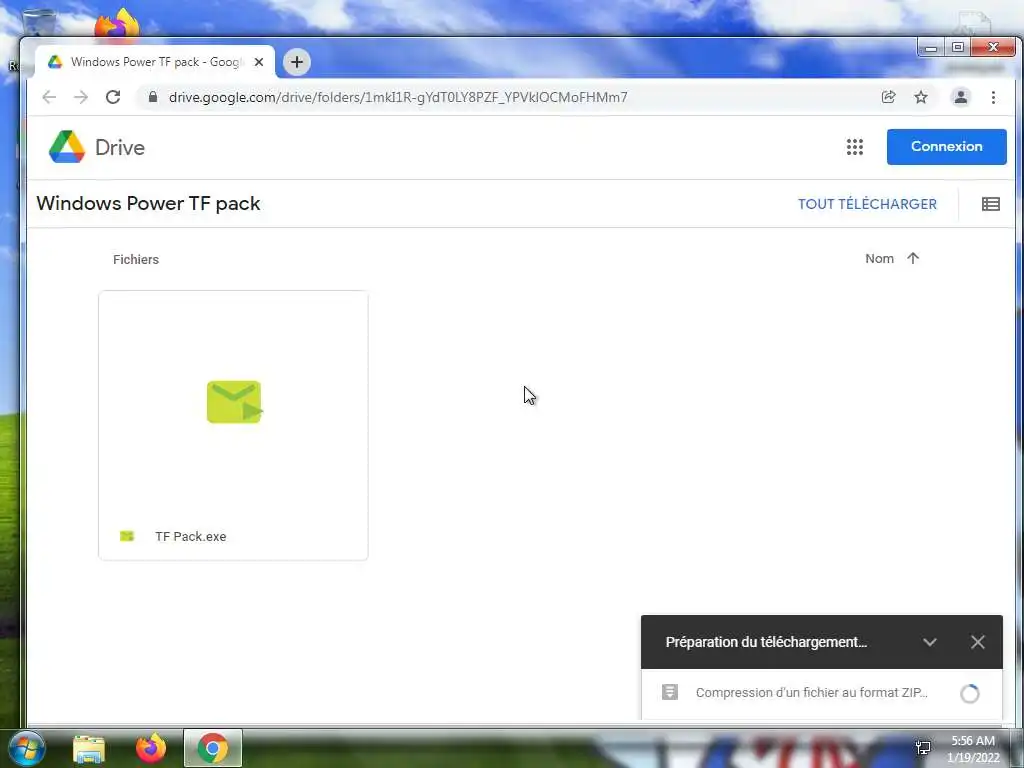Screen dimensions: 1024x768
Task: Reload the page with refresh icon
Action: coord(113,97)
